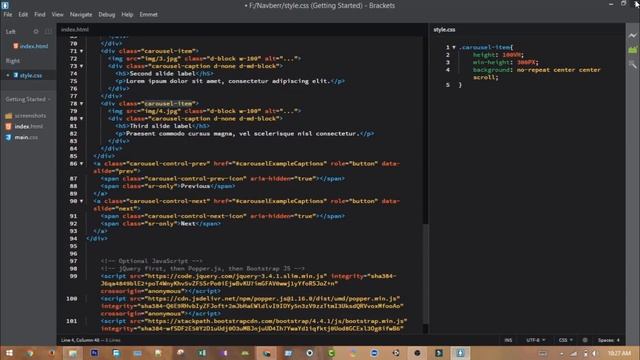Select the index.html pane header tab
Viewport: 640px width, 360px height.
(75, 29)
